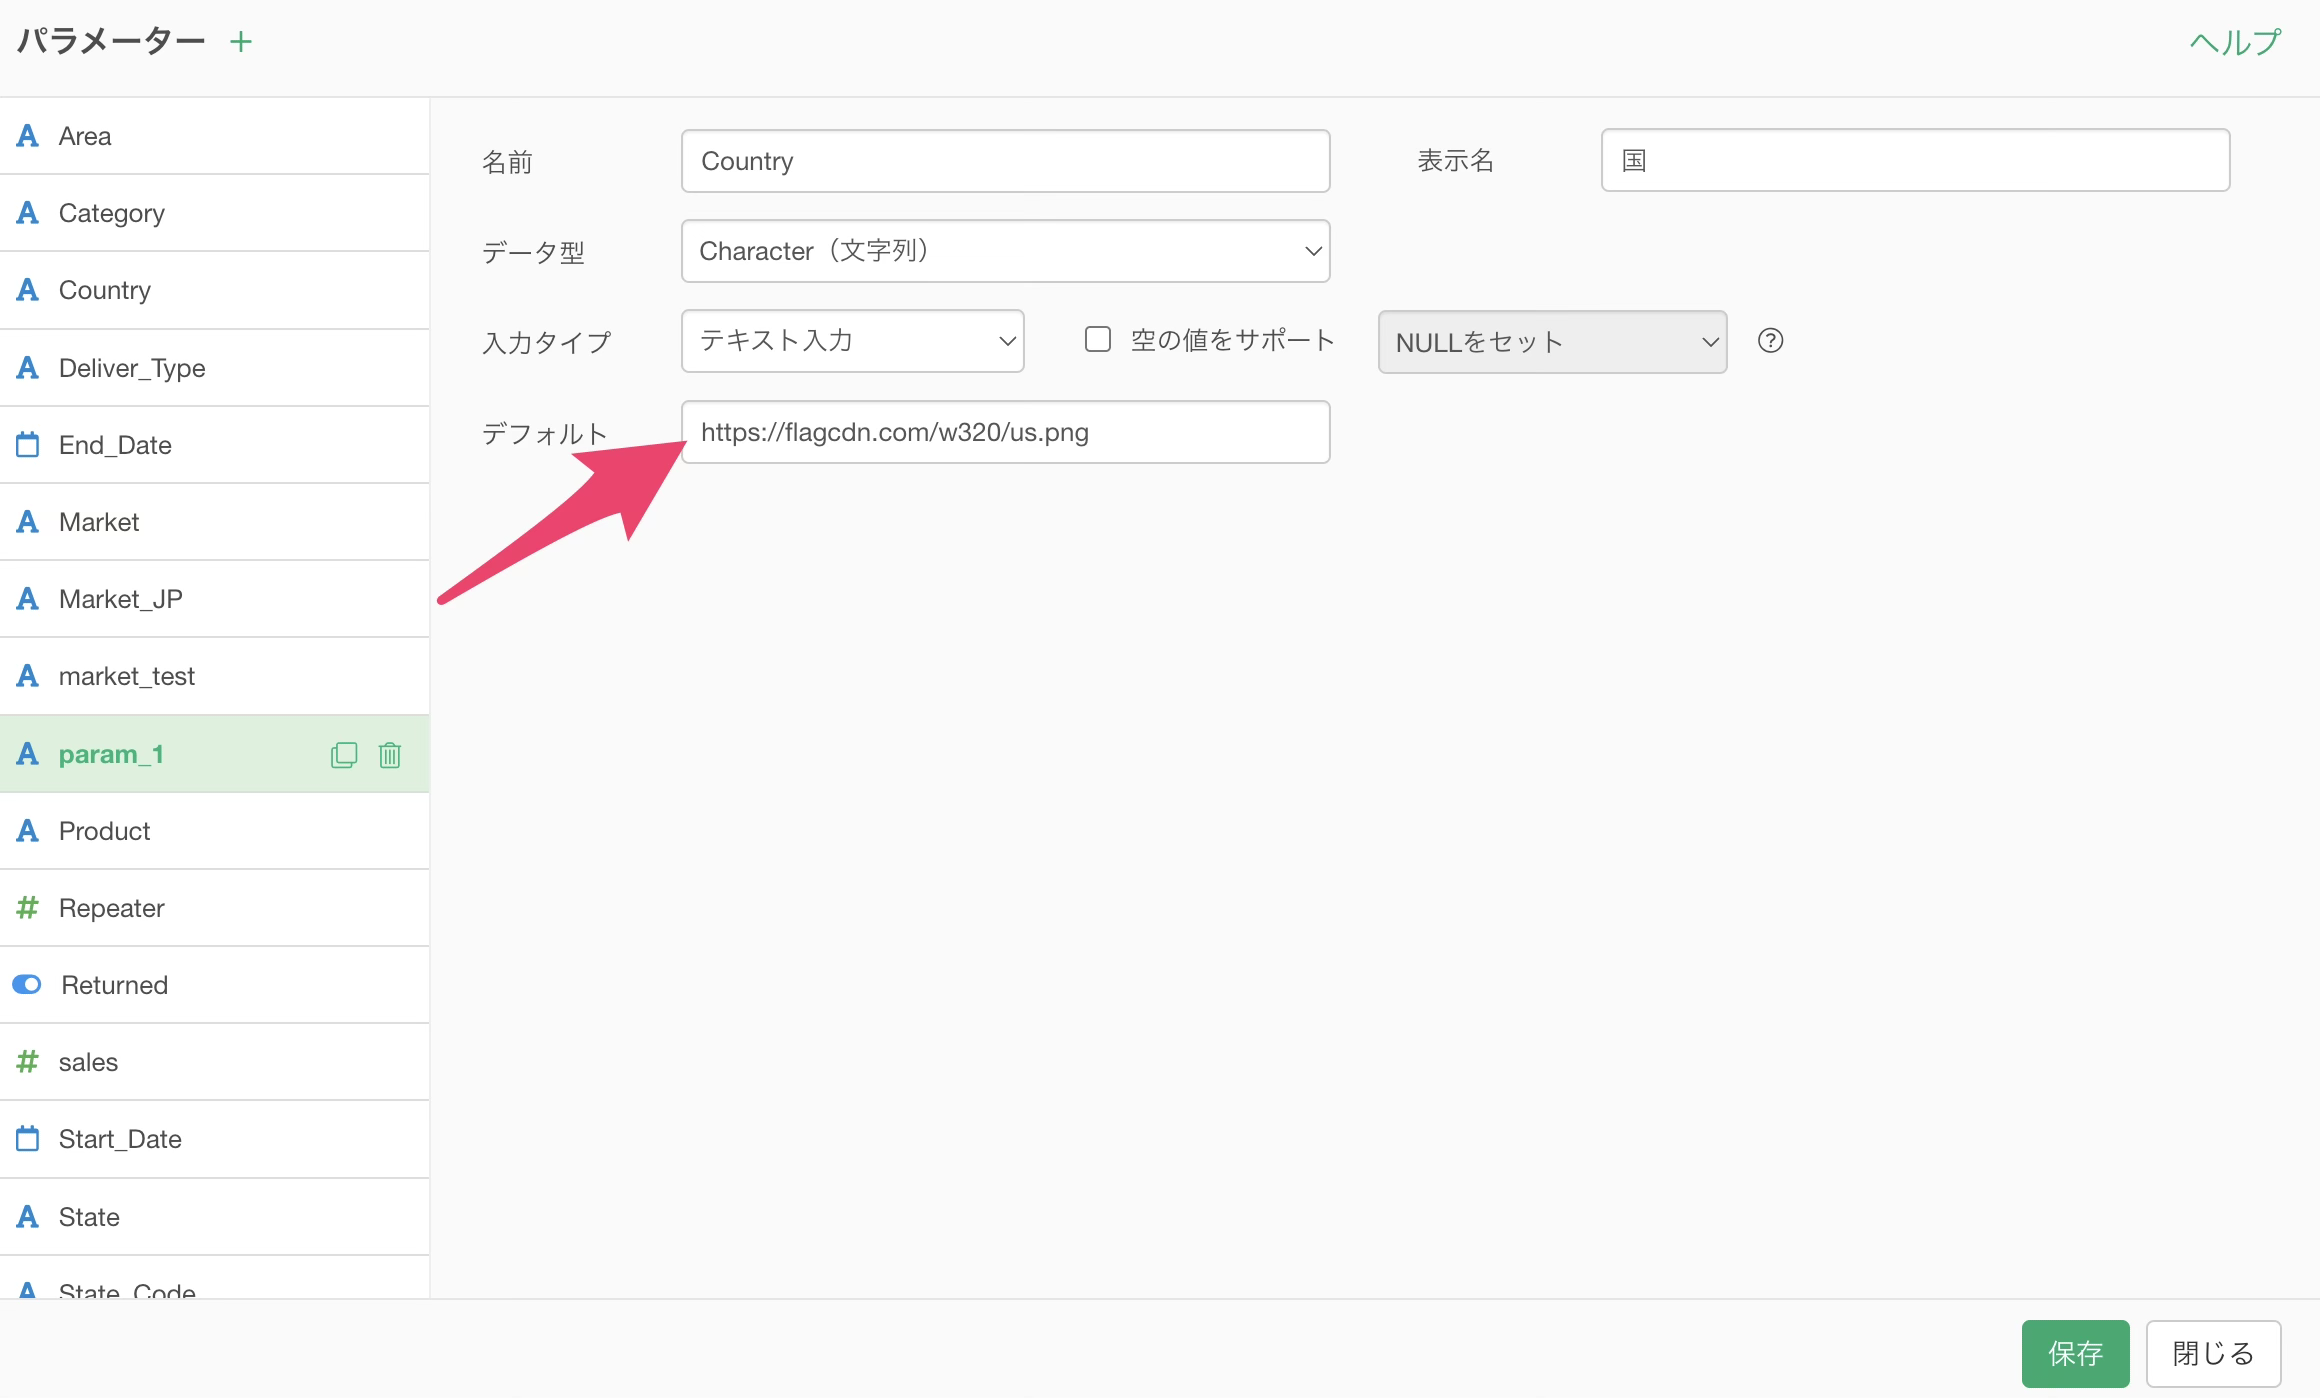Select the Market parameter
This screenshot has height=1398, width=2320.
215,522
